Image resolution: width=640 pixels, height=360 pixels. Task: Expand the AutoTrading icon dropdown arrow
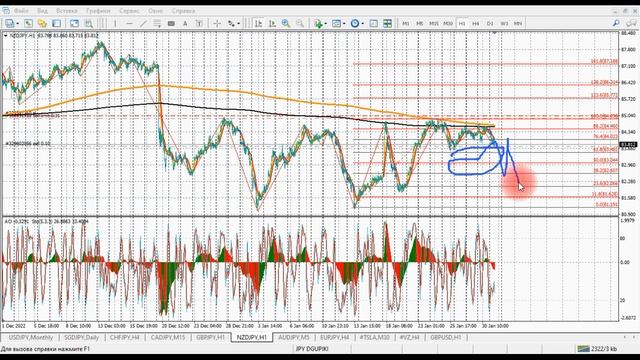326,24
